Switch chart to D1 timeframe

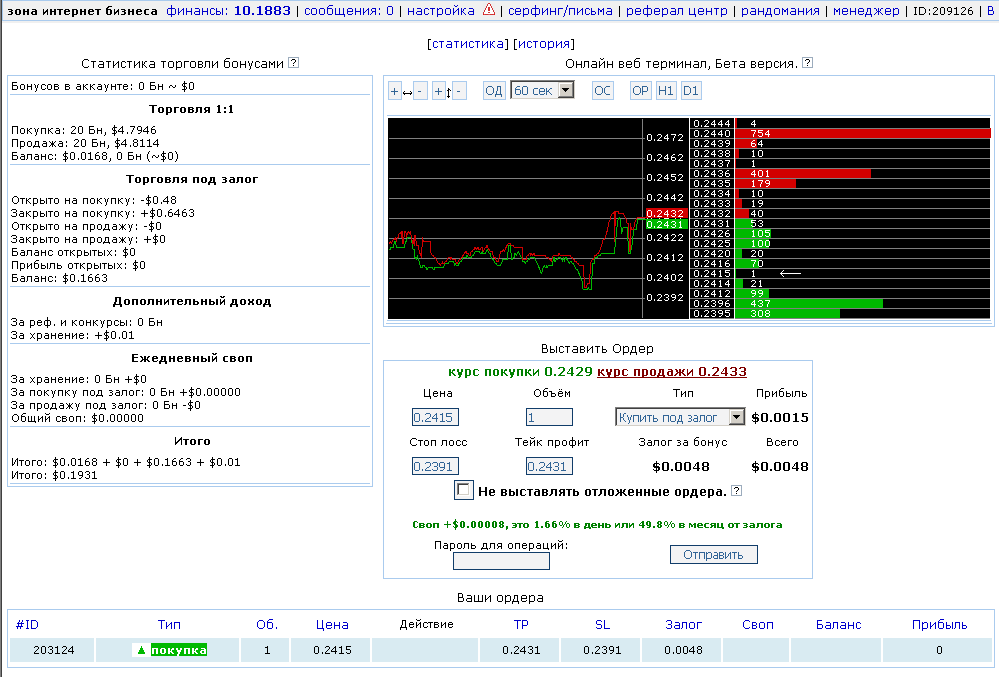pyautogui.click(x=691, y=91)
